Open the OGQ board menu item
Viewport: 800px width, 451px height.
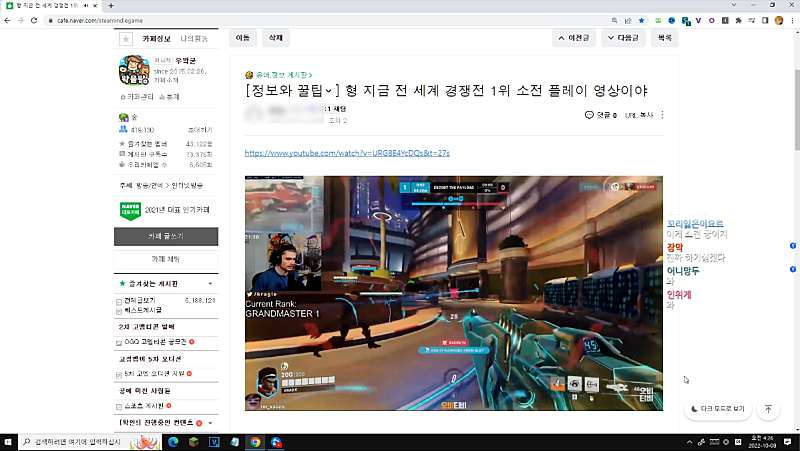(155, 342)
